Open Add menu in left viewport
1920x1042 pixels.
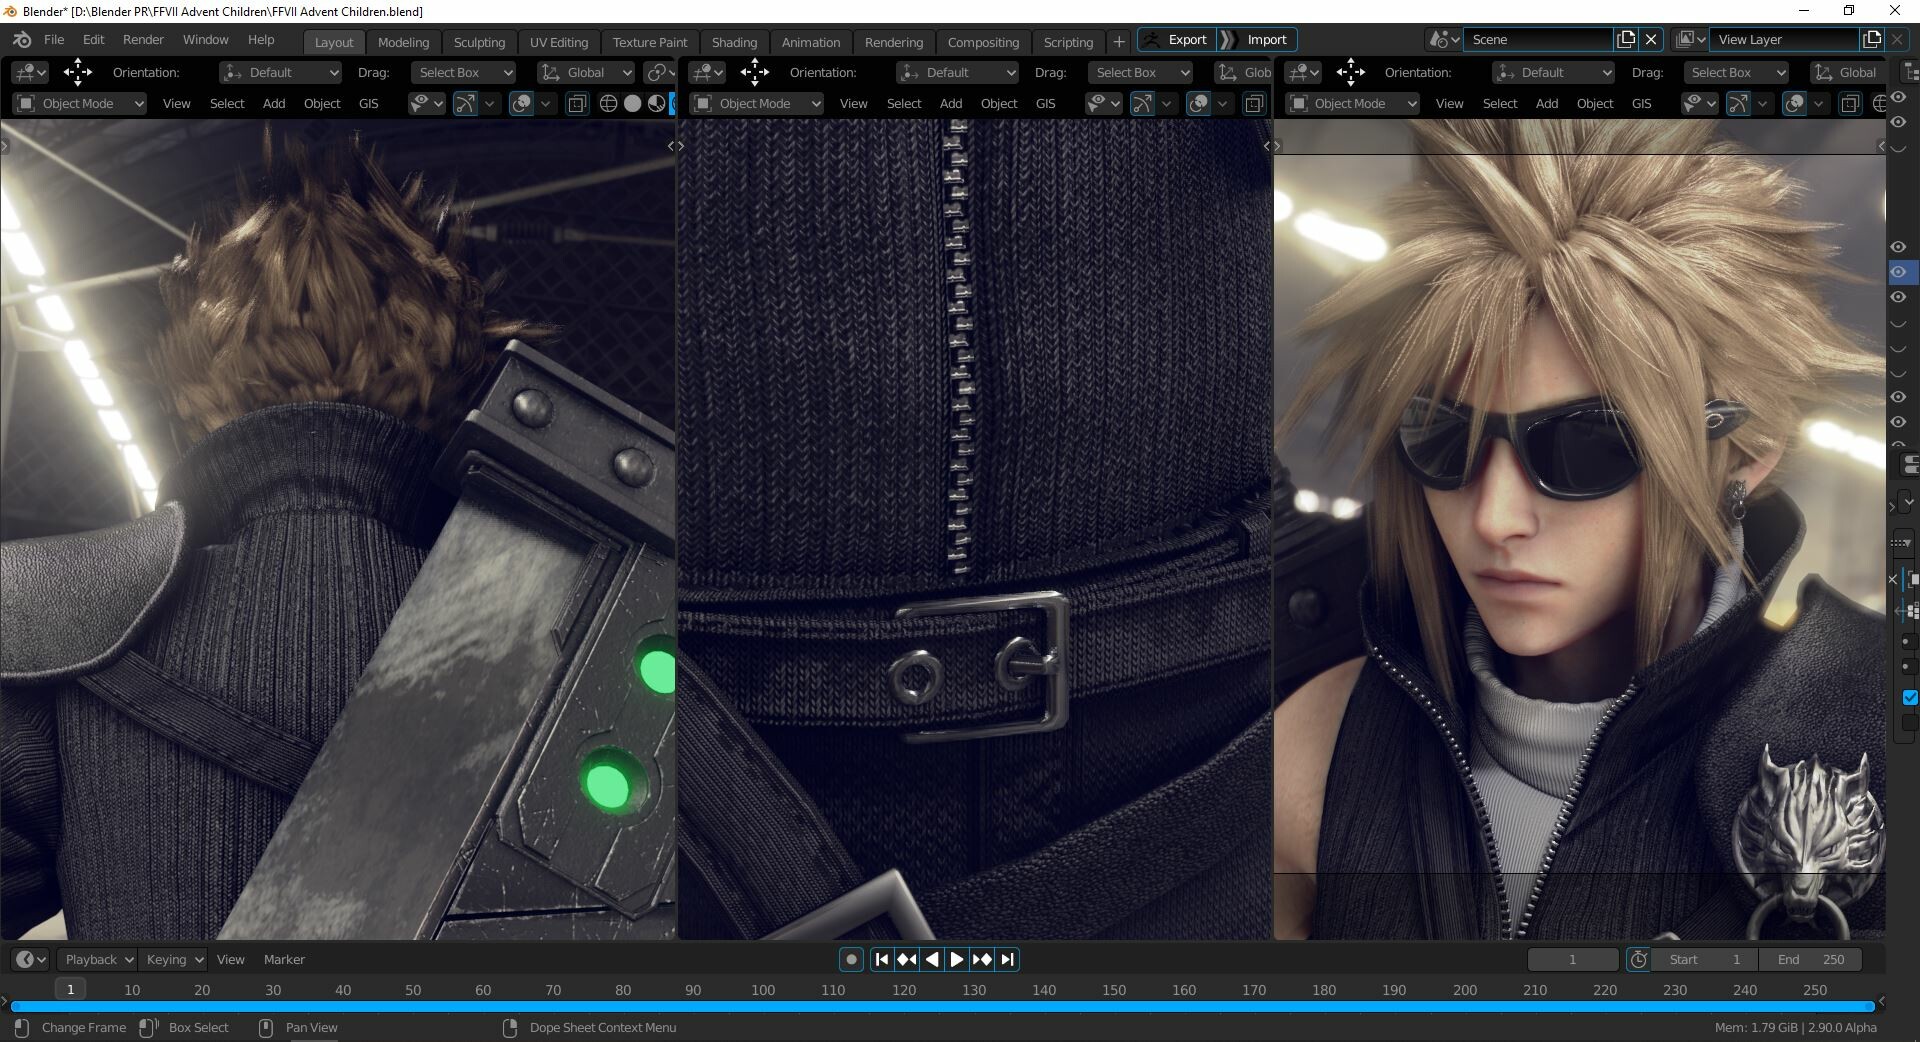274,104
